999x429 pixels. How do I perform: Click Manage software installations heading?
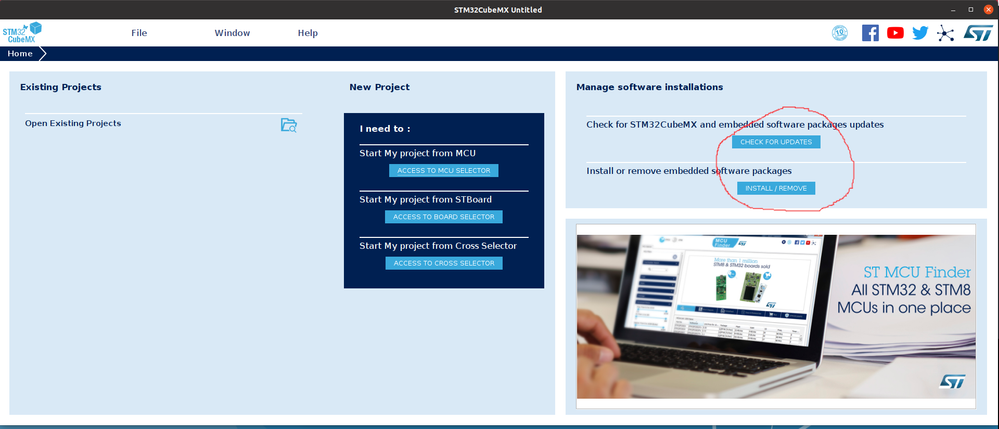650,87
